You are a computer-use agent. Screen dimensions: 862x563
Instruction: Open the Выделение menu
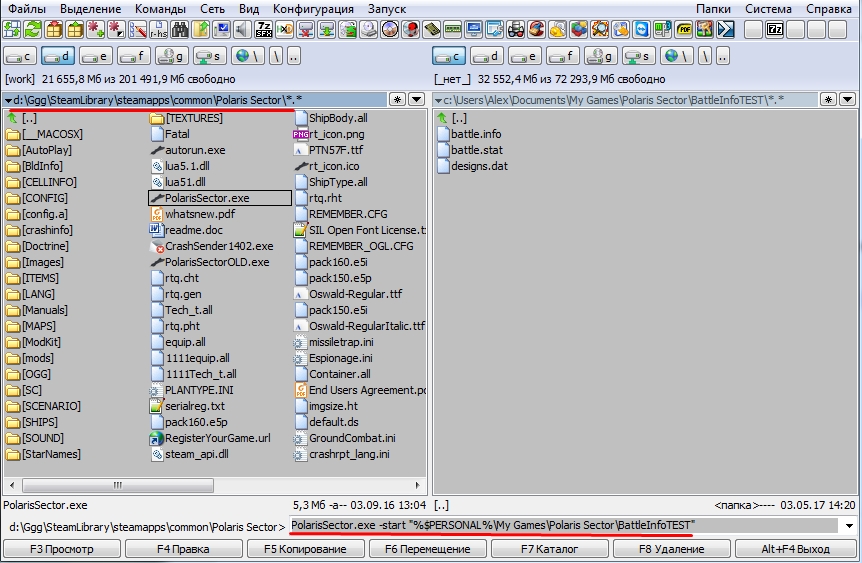[x=91, y=9]
